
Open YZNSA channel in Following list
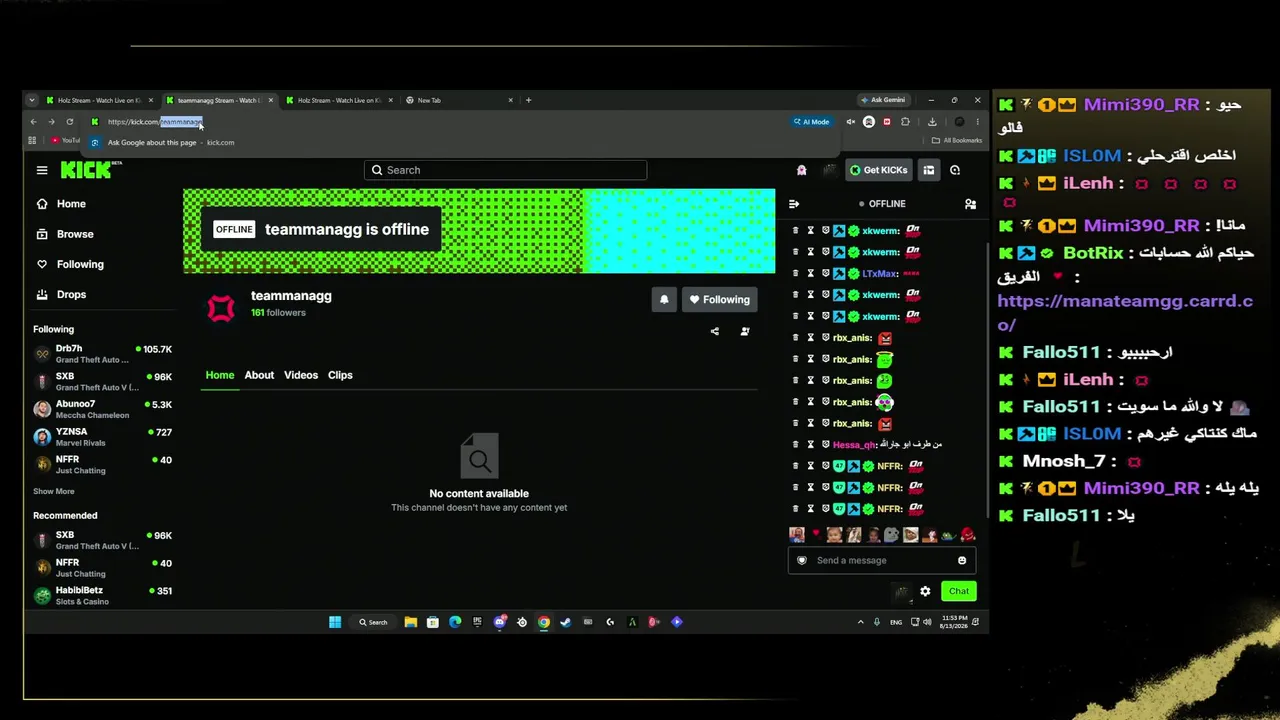tap(102, 436)
